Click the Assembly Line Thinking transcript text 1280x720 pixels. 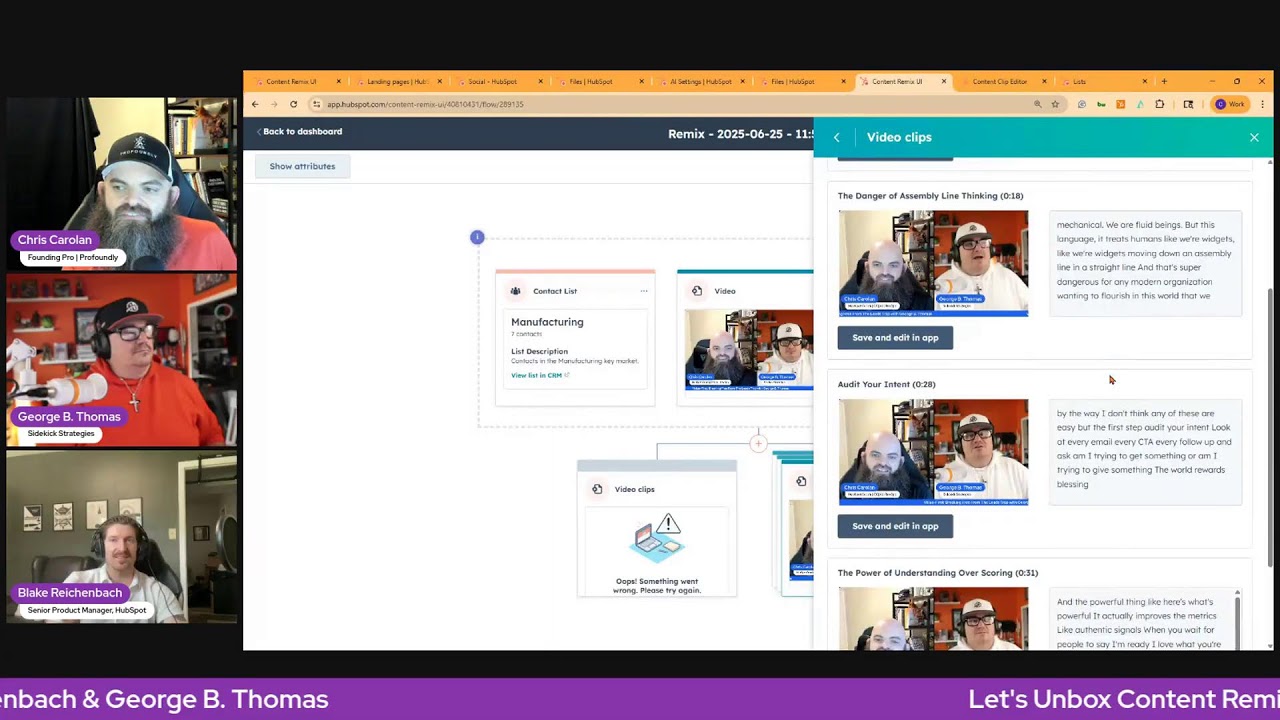tap(1145, 260)
